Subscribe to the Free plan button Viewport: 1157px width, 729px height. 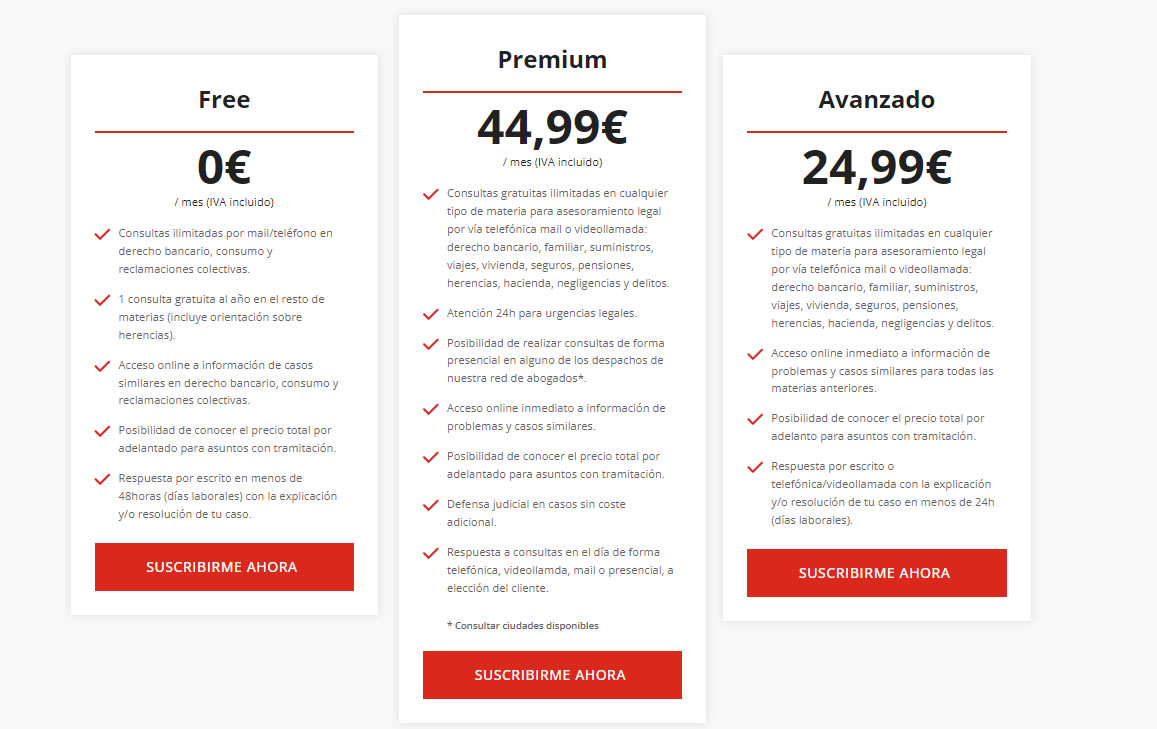click(224, 567)
